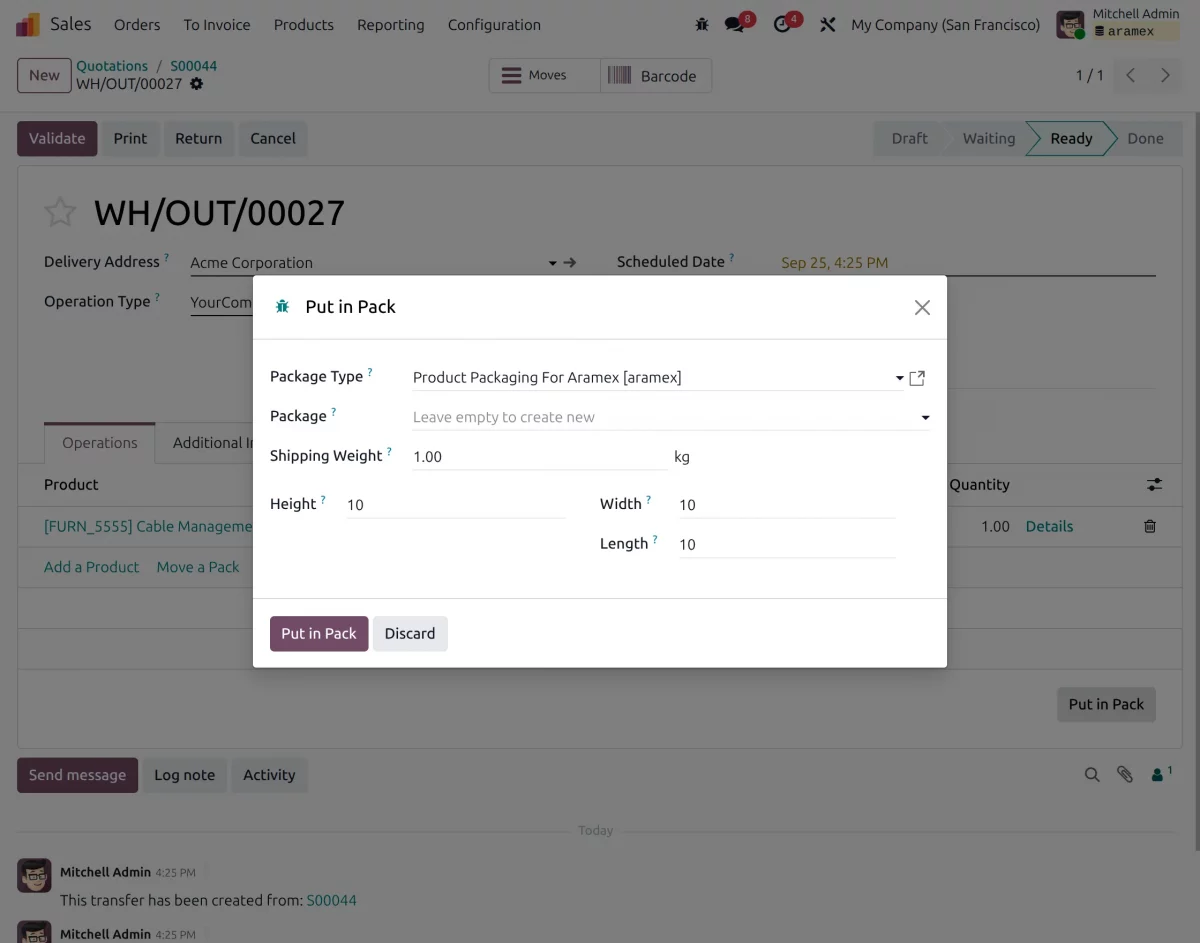Image resolution: width=1200 pixels, height=943 pixels.
Task: Search chatter messages magnifier icon
Action: [1092, 775]
